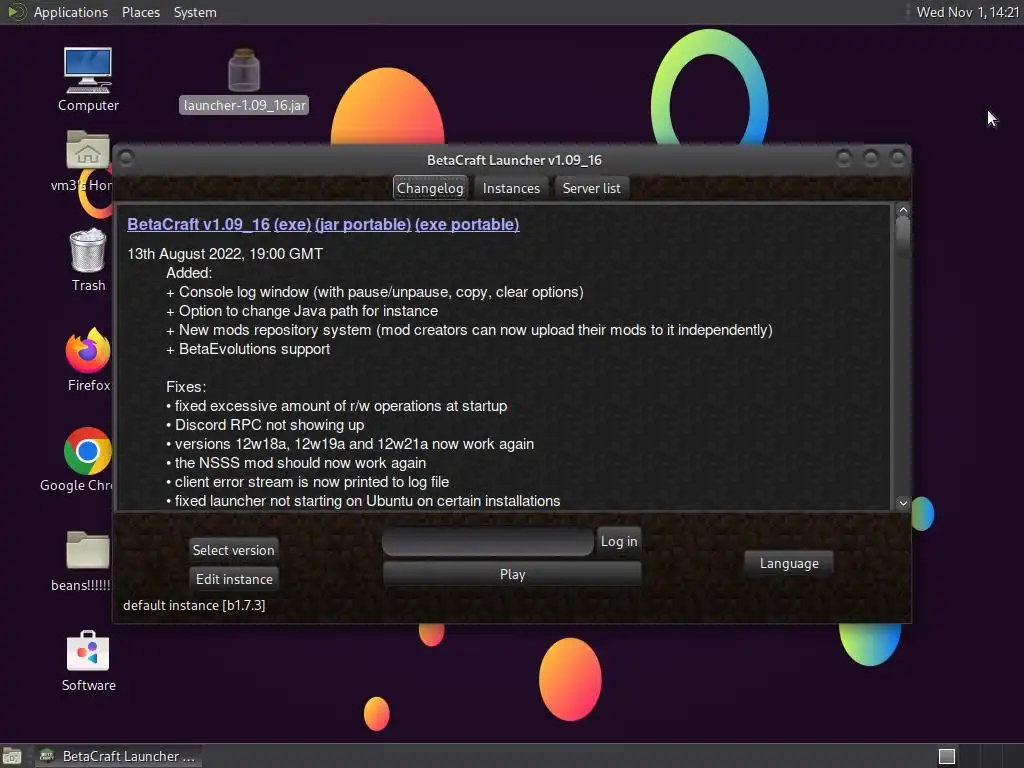Open the System menu

[195, 12]
